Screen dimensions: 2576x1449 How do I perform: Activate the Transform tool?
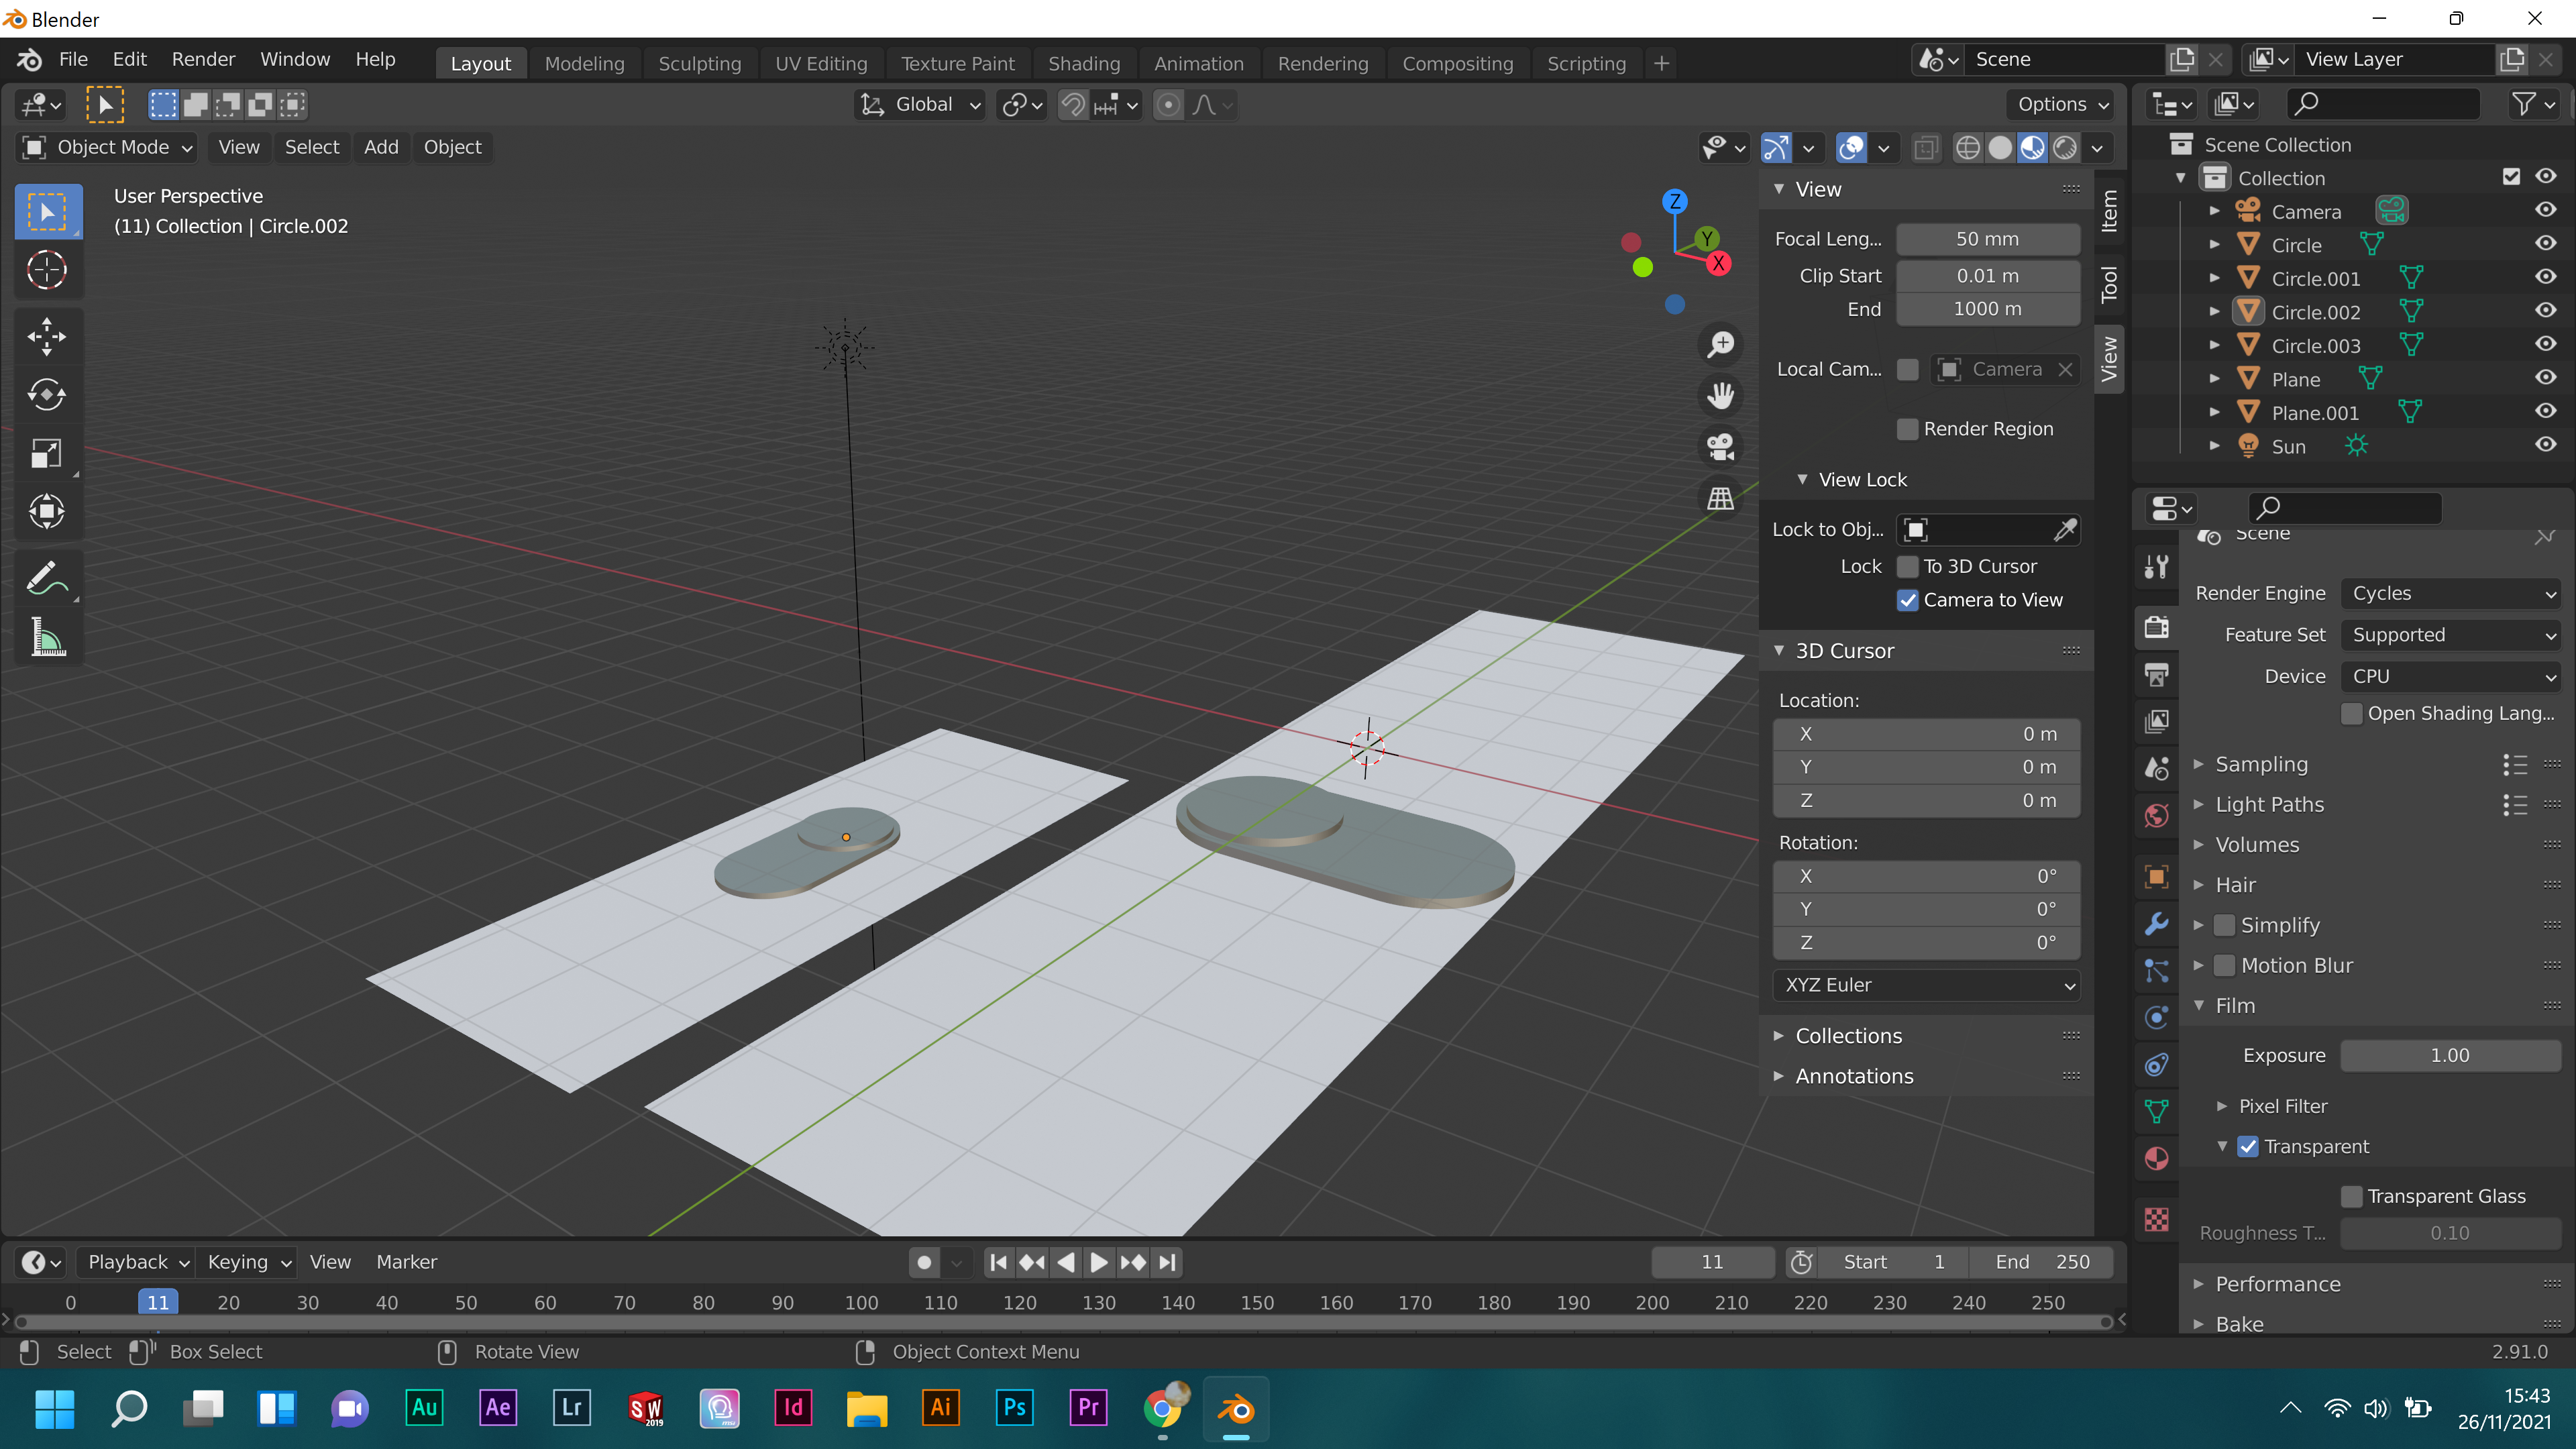(47, 512)
